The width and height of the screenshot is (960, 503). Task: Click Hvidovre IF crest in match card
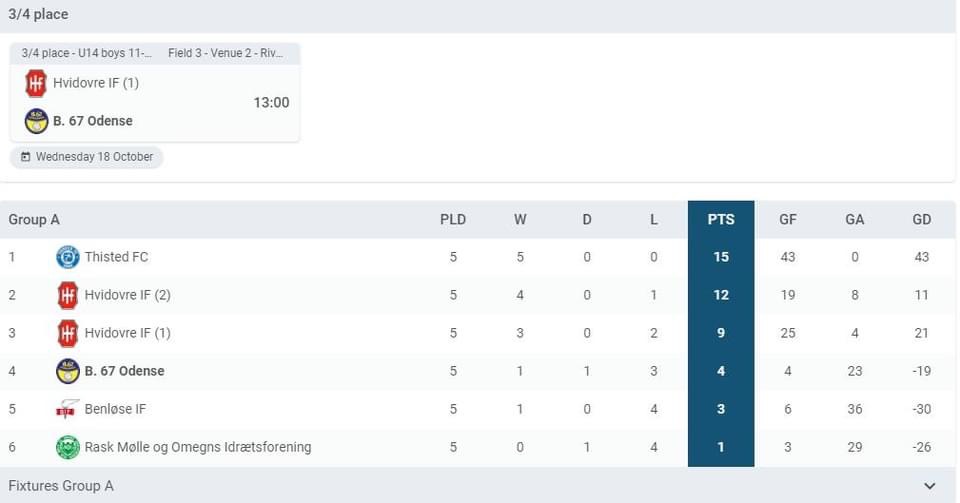coord(36,83)
